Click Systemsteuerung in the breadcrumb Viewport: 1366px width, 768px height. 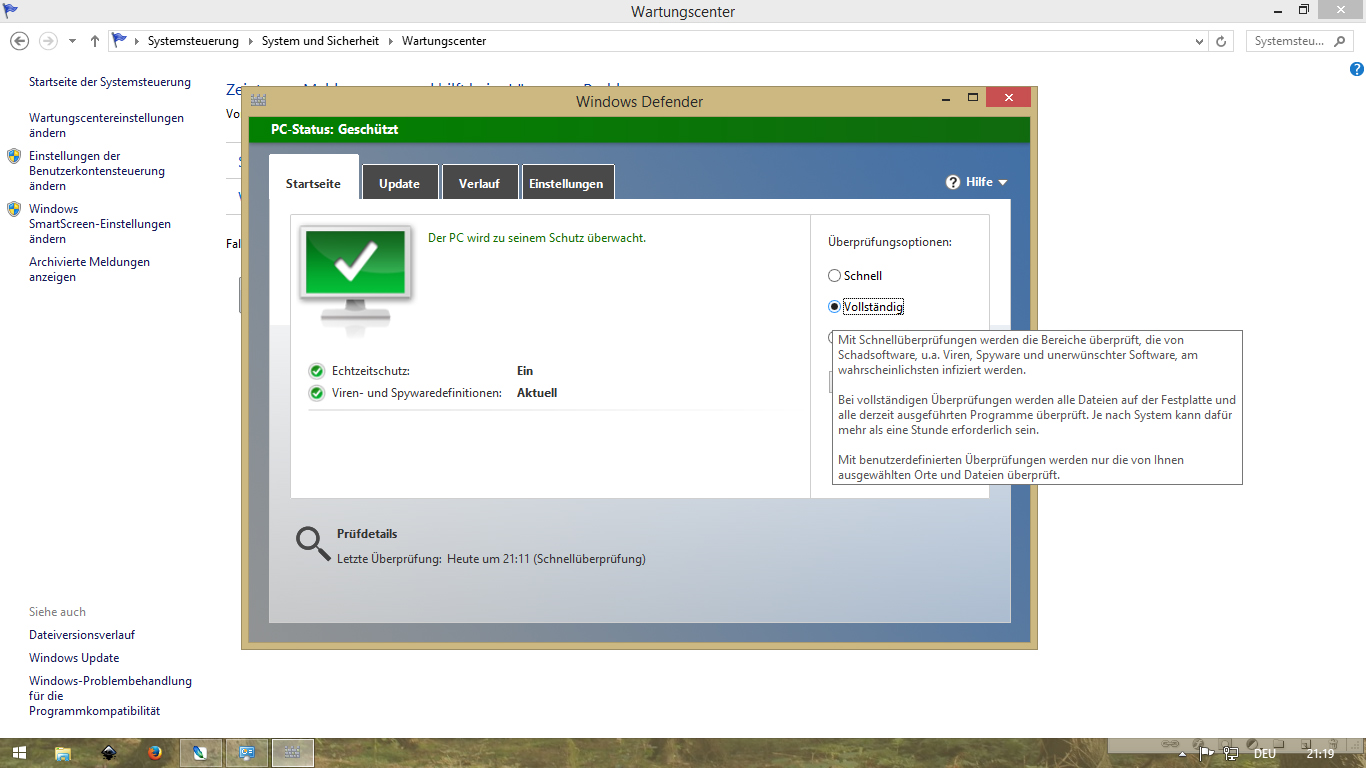pos(193,41)
